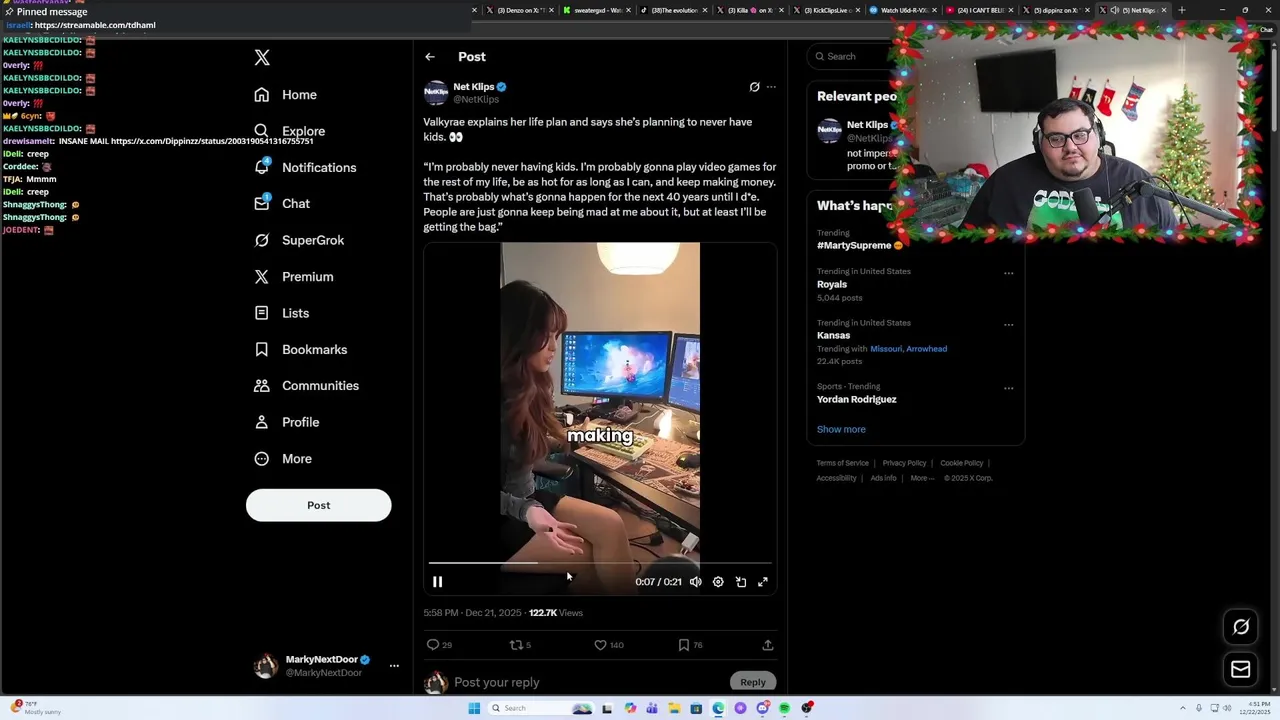Expand the video to fullscreen
Image resolution: width=1280 pixels, height=720 pixels.
763,581
